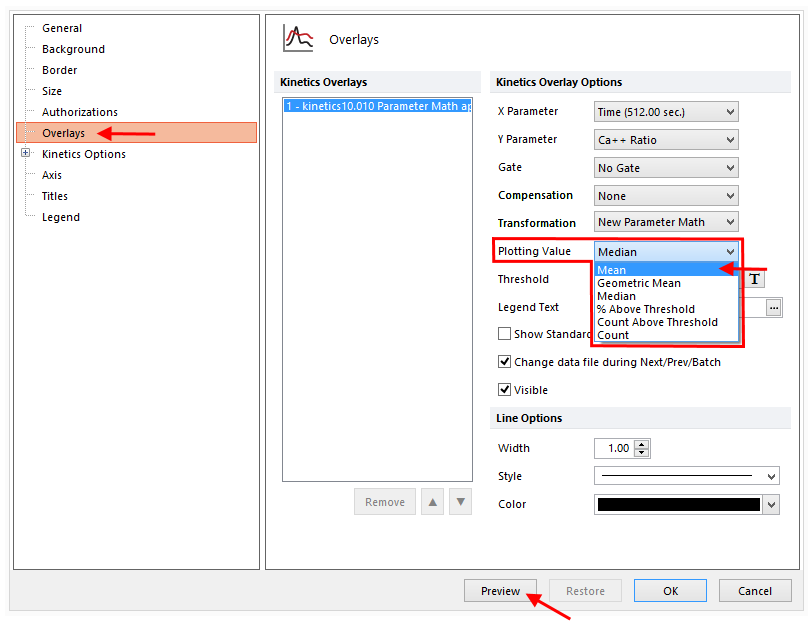Select Mean from the Plotting Value list

[x=612, y=270]
